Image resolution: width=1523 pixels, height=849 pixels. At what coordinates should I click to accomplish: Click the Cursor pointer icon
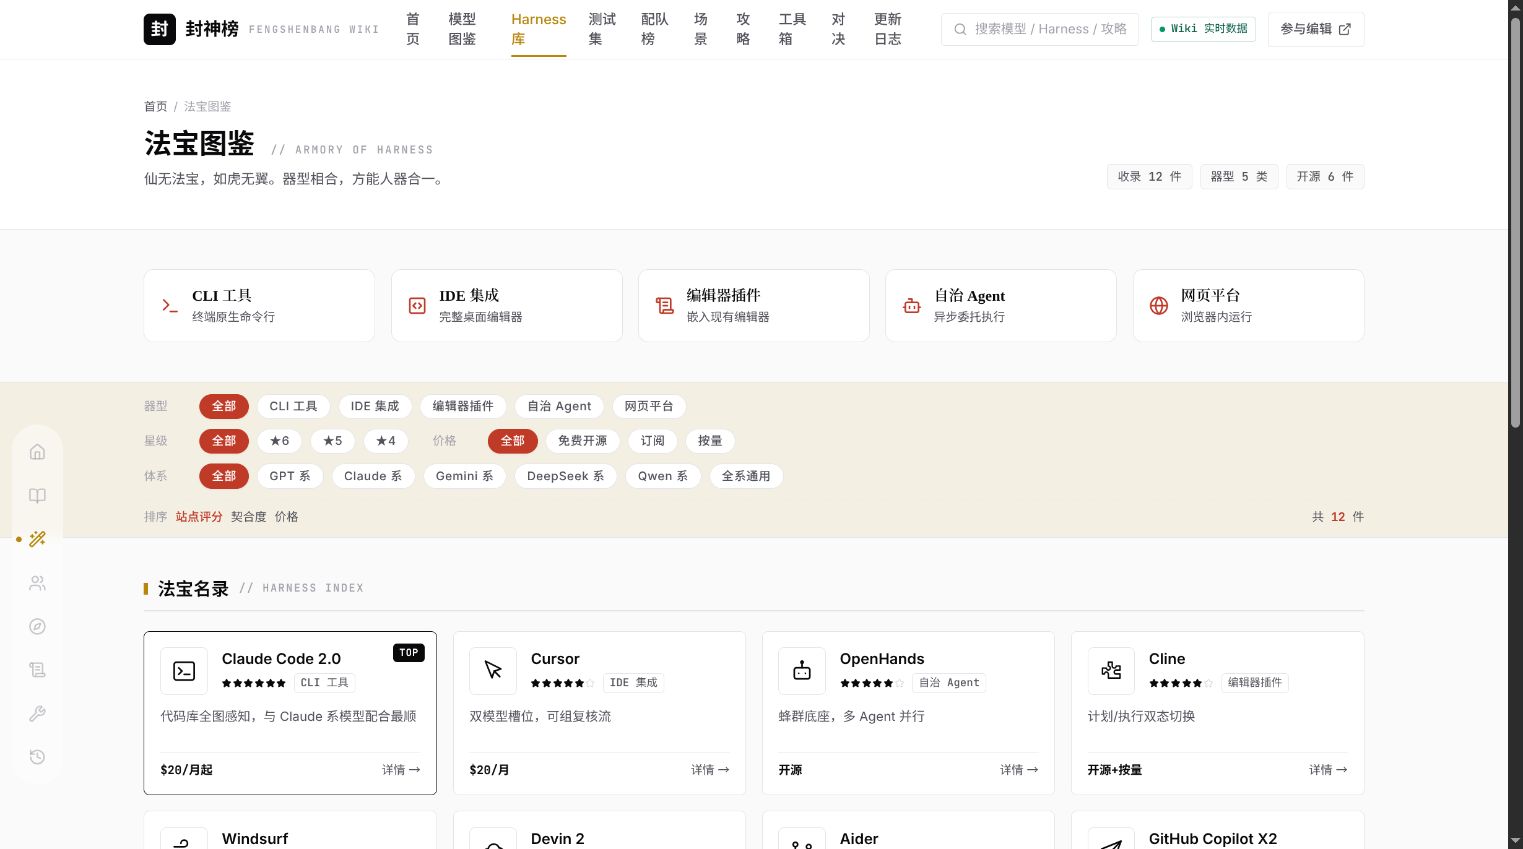click(493, 671)
